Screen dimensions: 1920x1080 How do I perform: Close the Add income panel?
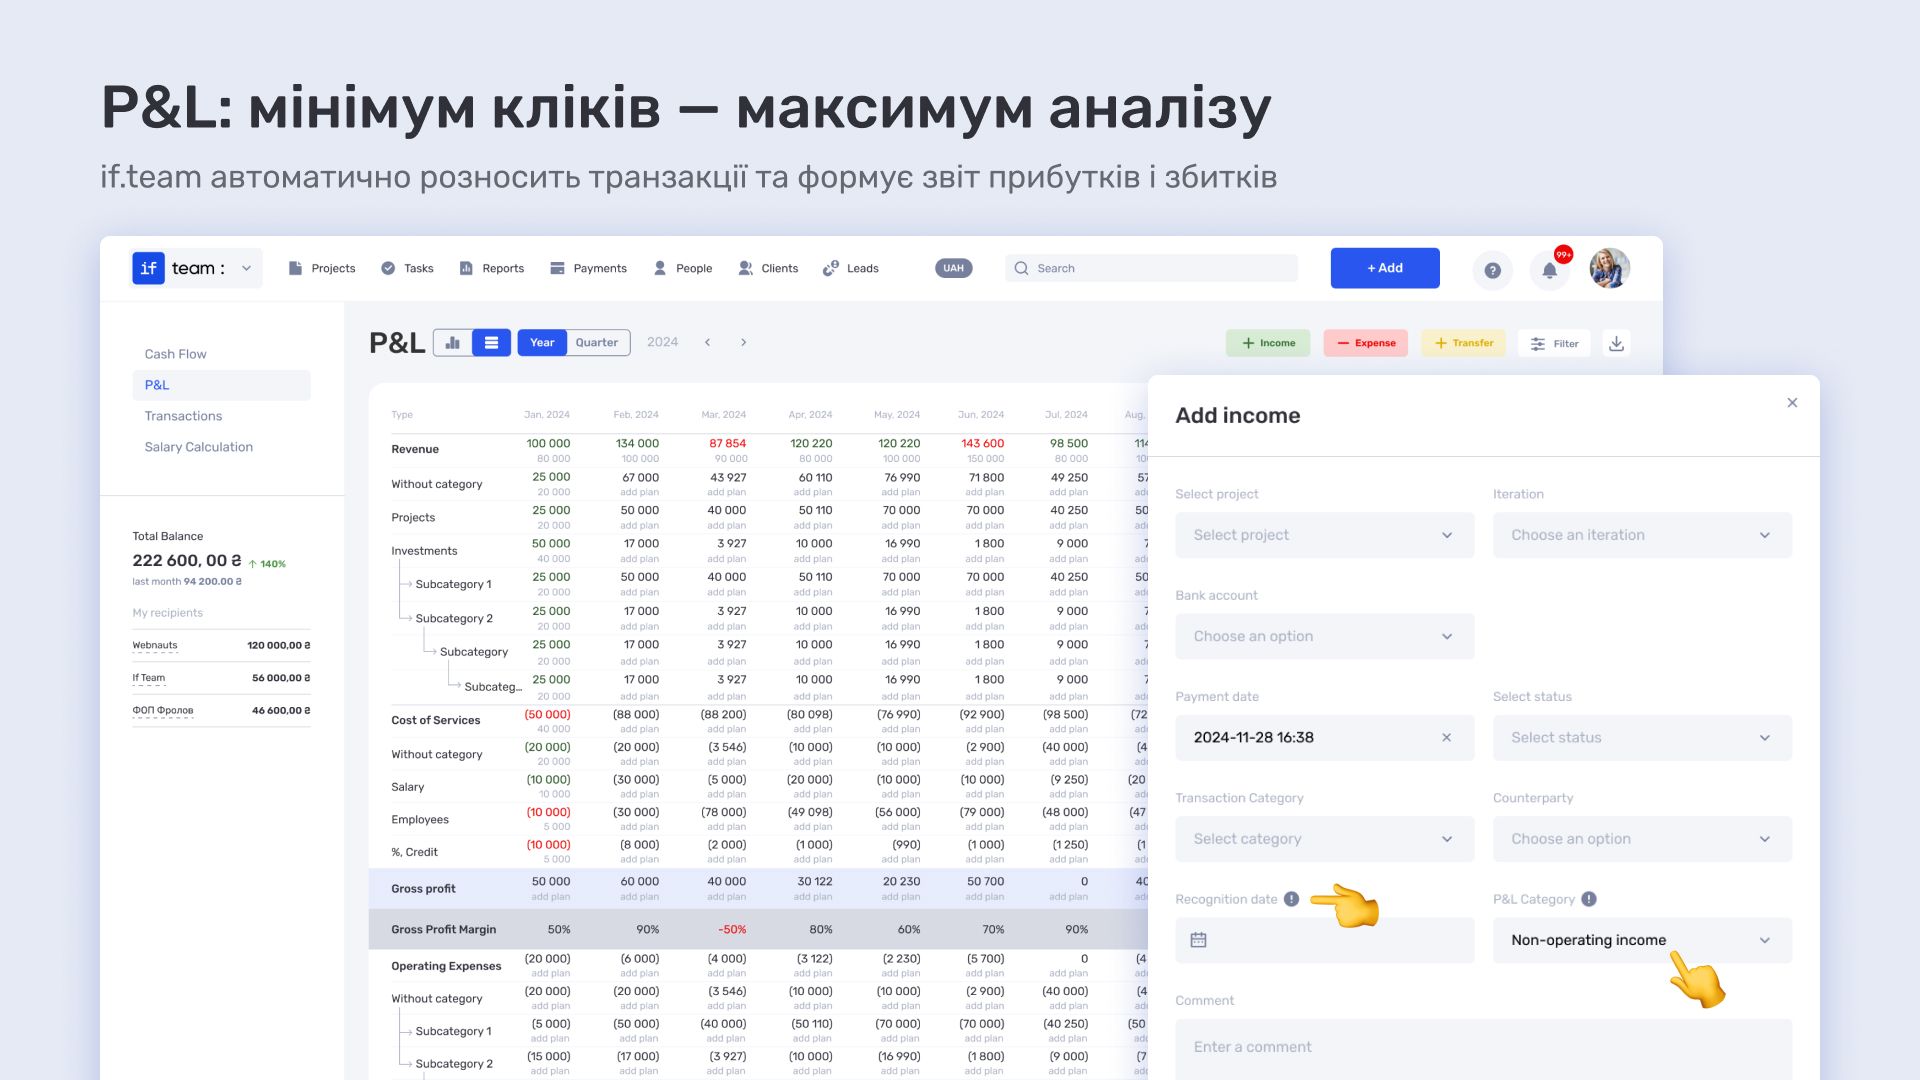tap(1792, 403)
